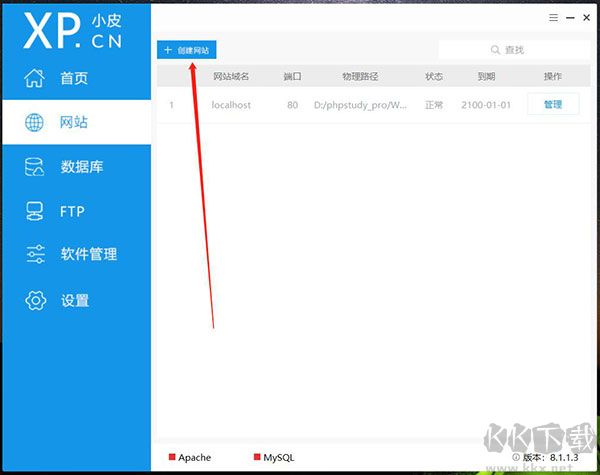Click the MySQL label in status bar
Screen dimensions: 600x475
(279, 457)
